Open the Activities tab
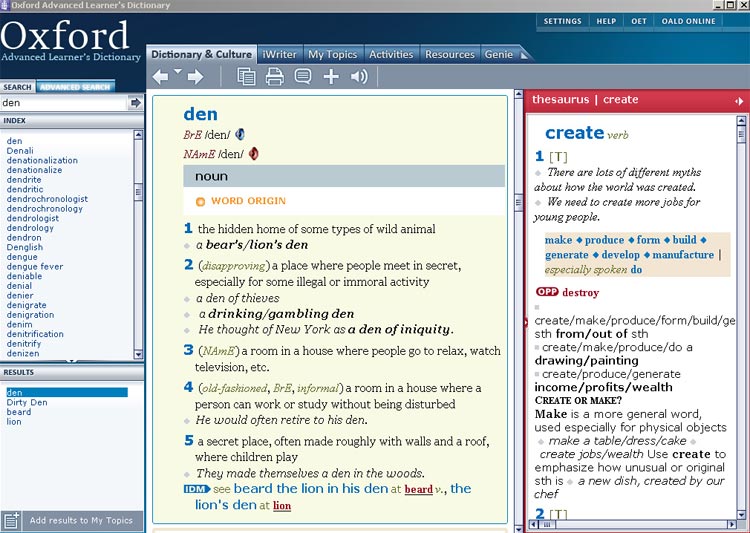Viewport: 750px width, 533px height. 391,55
